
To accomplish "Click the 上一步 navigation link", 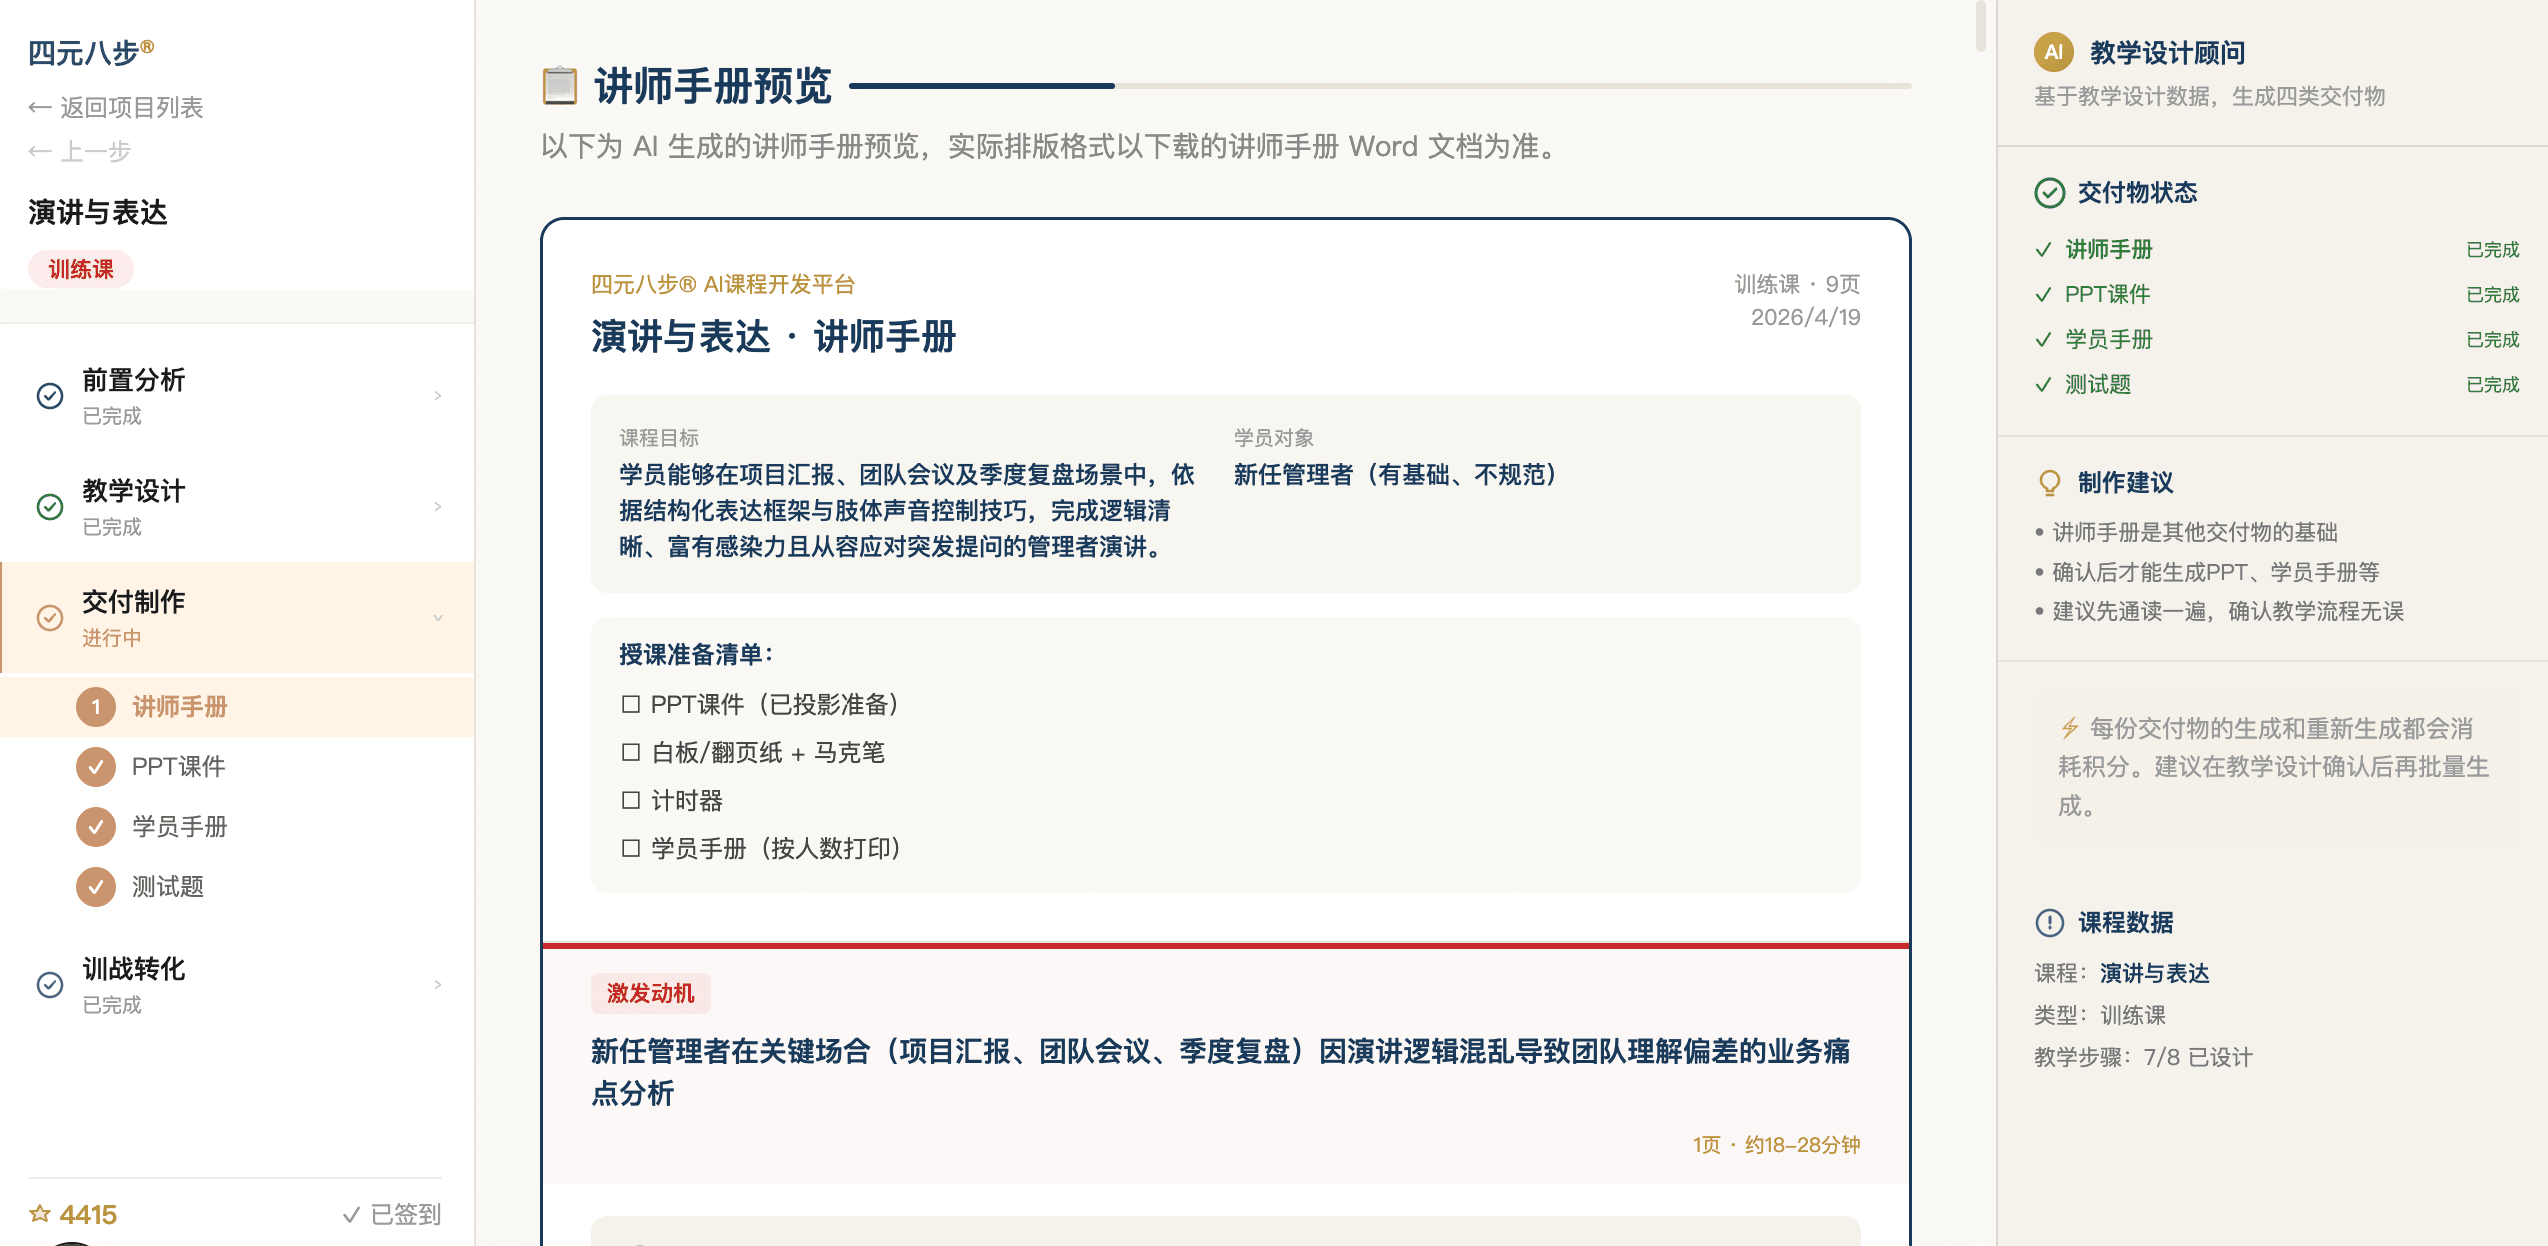I will 80,151.
